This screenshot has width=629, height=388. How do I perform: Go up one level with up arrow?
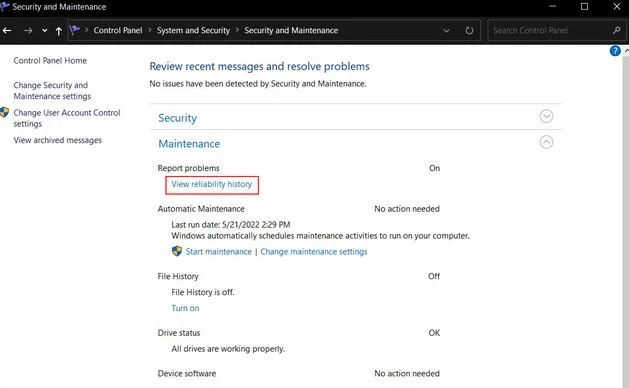tap(59, 30)
